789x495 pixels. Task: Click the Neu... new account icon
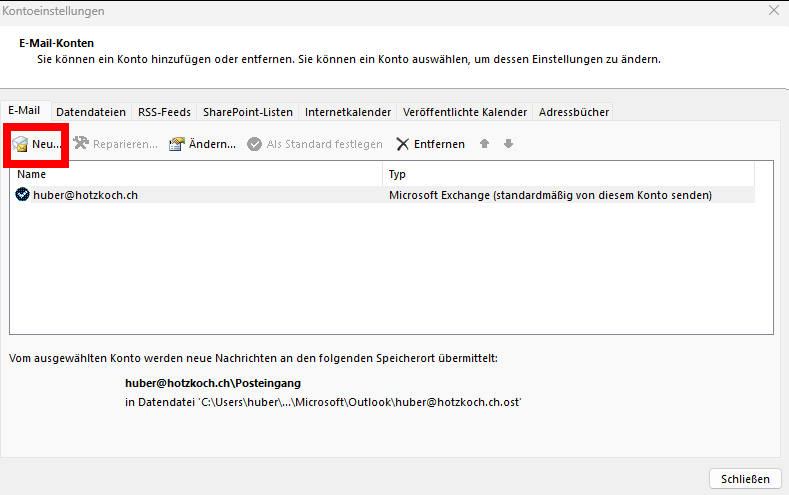(20, 145)
